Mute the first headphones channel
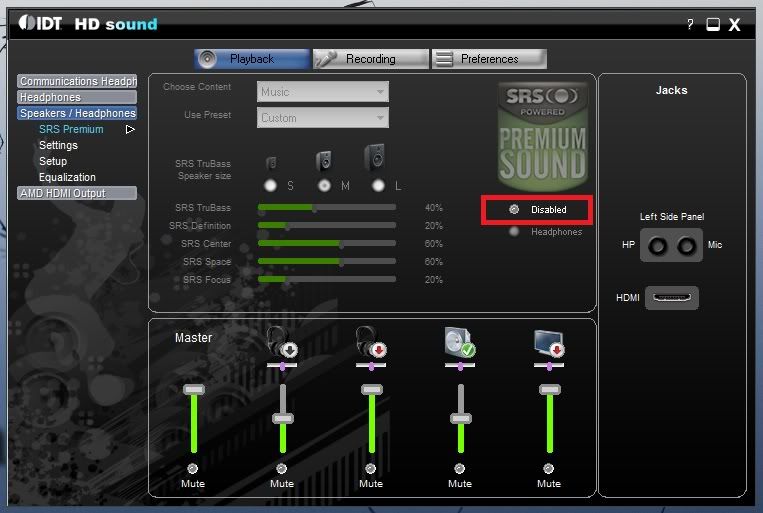Viewport: 763px width, 513px height. coord(282,468)
